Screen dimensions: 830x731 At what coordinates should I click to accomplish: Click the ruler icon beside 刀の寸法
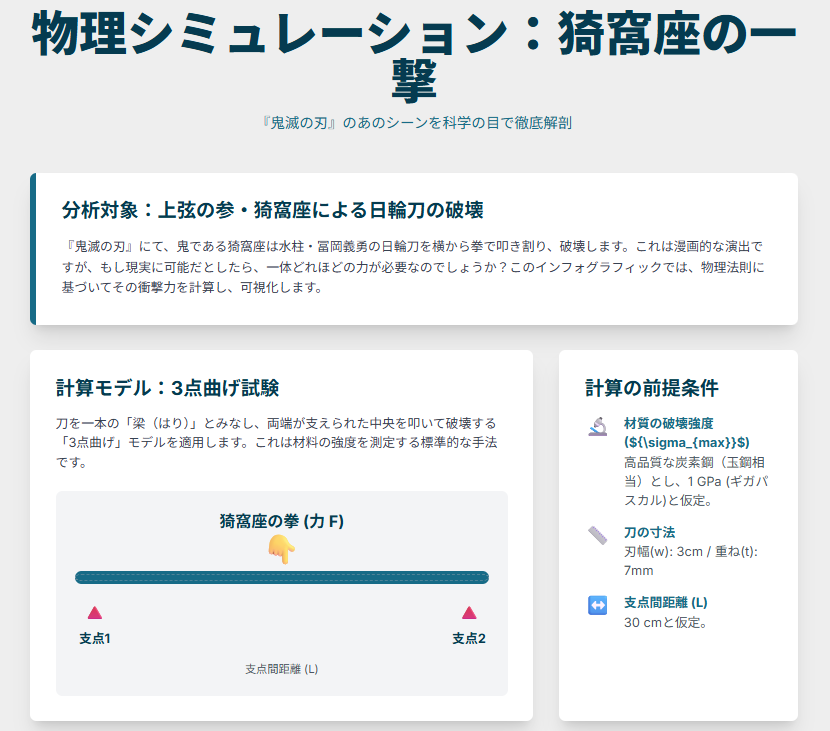(598, 535)
